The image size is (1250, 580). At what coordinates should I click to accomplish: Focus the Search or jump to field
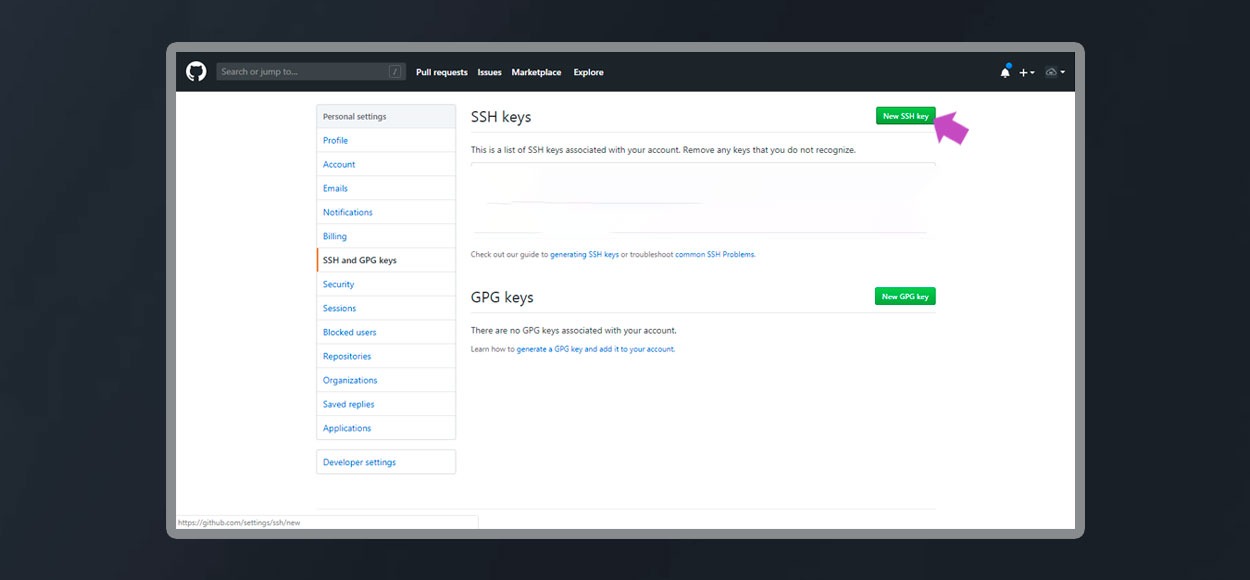tap(311, 72)
